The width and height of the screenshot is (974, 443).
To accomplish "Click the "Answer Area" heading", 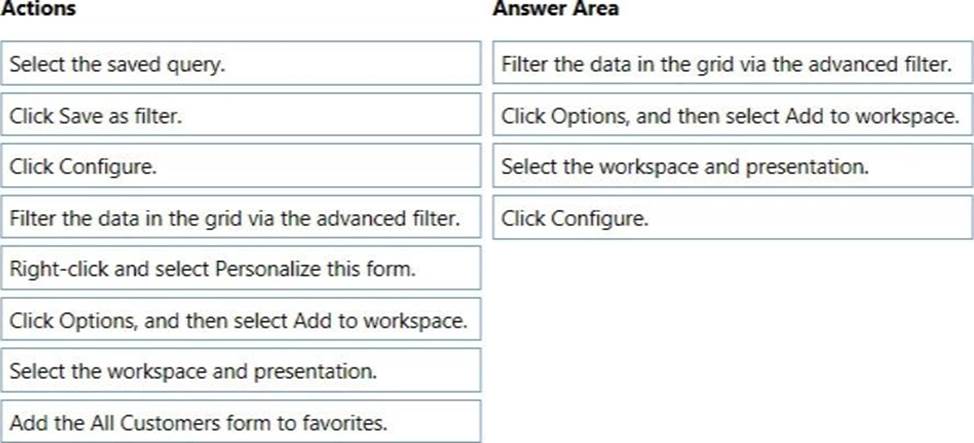I will tap(555, 9).
